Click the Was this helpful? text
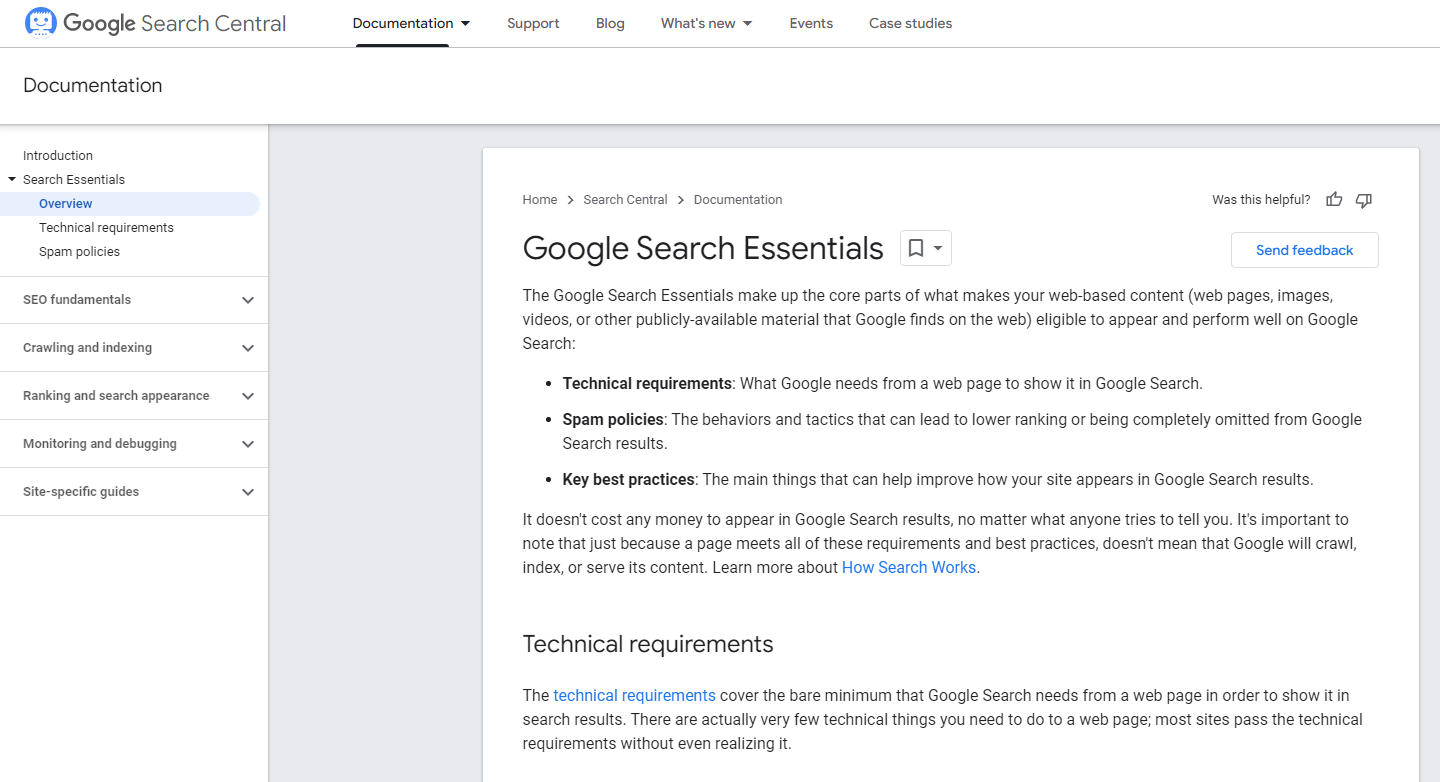The image size is (1440, 782). click(1261, 200)
